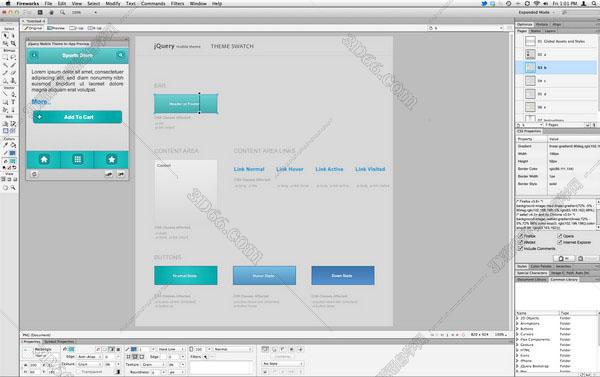Switch to the Layers panel tab
Image resolution: width=600 pixels, height=377 pixels.
[x=550, y=31]
